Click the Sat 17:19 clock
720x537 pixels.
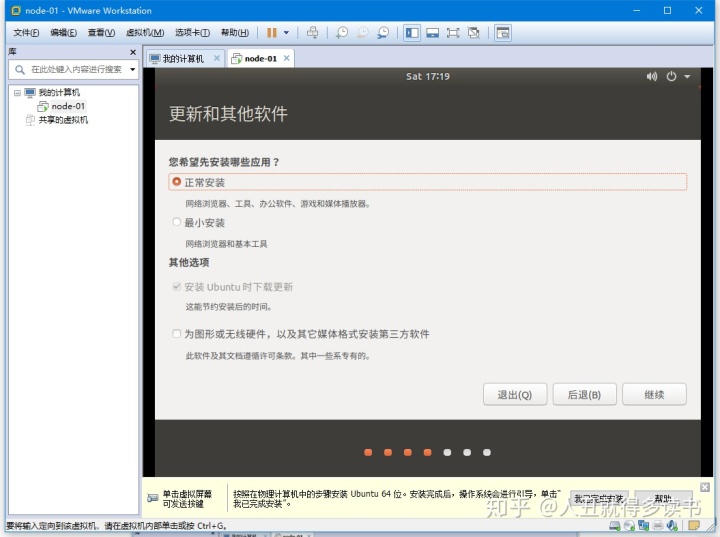[x=428, y=76]
